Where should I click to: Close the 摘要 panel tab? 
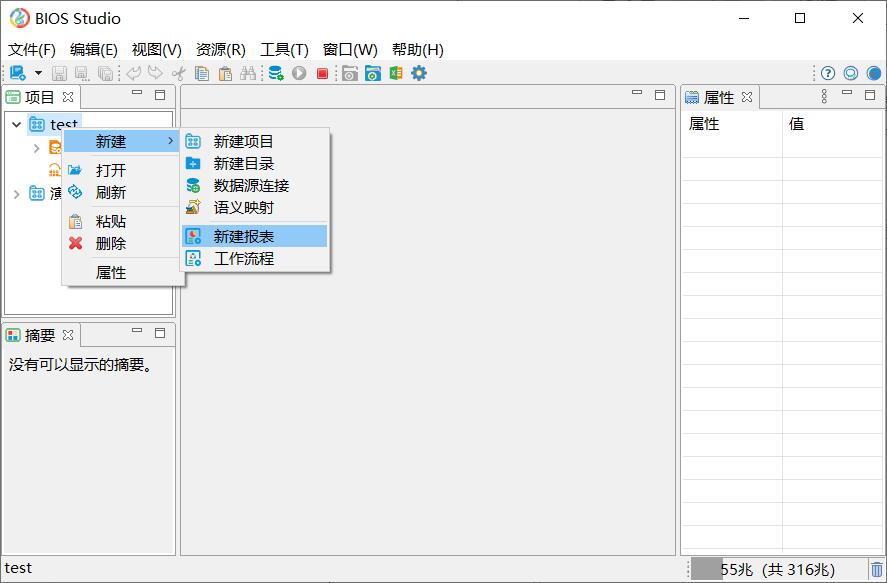pyautogui.click(x=68, y=335)
